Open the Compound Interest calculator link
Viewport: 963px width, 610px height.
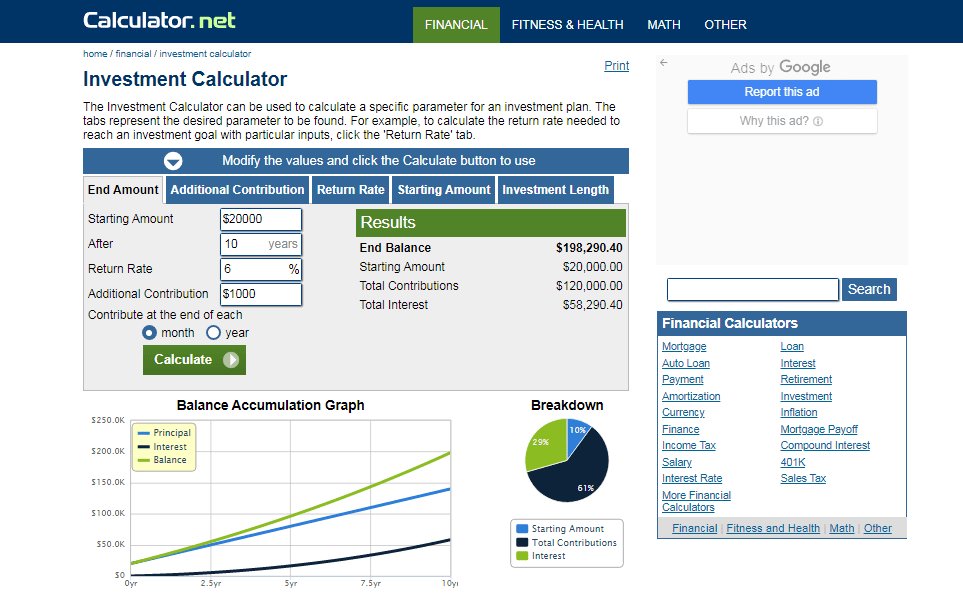point(824,445)
